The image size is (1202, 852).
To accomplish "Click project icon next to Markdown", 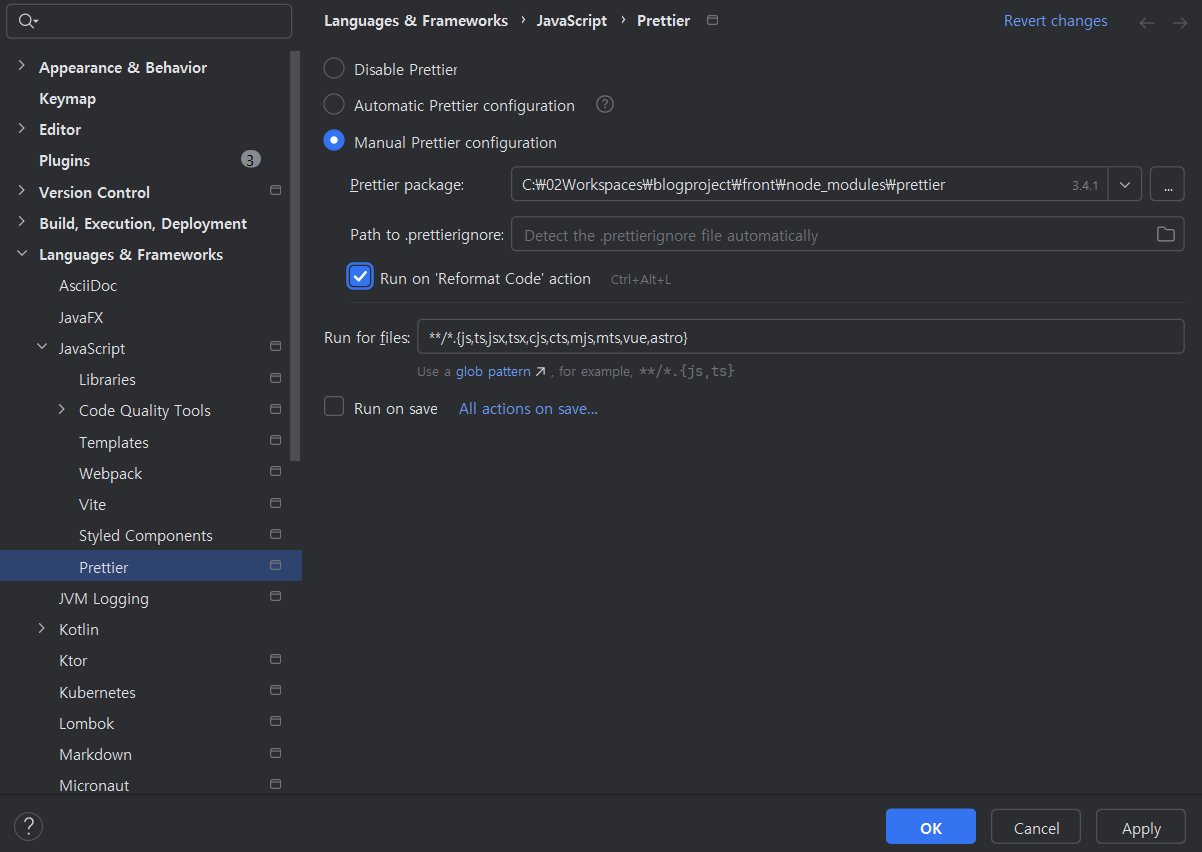I will 276,753.
